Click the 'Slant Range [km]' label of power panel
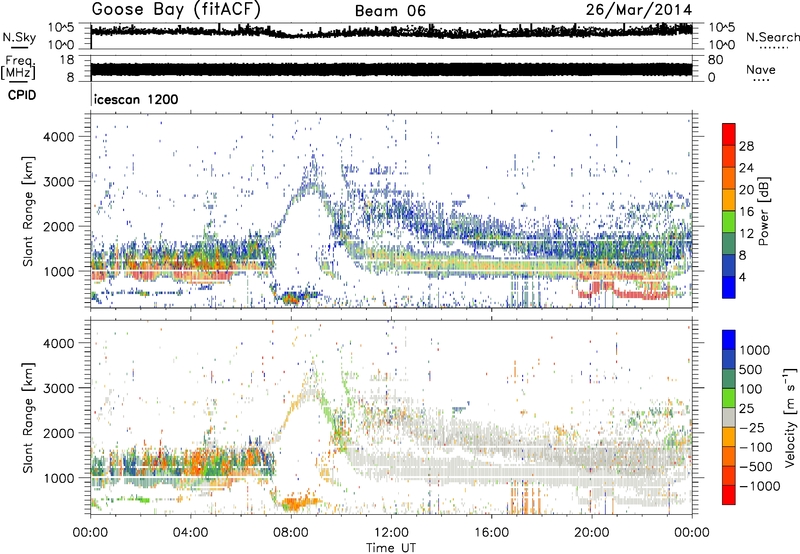800x554 pixels. [x=28, y=211]
